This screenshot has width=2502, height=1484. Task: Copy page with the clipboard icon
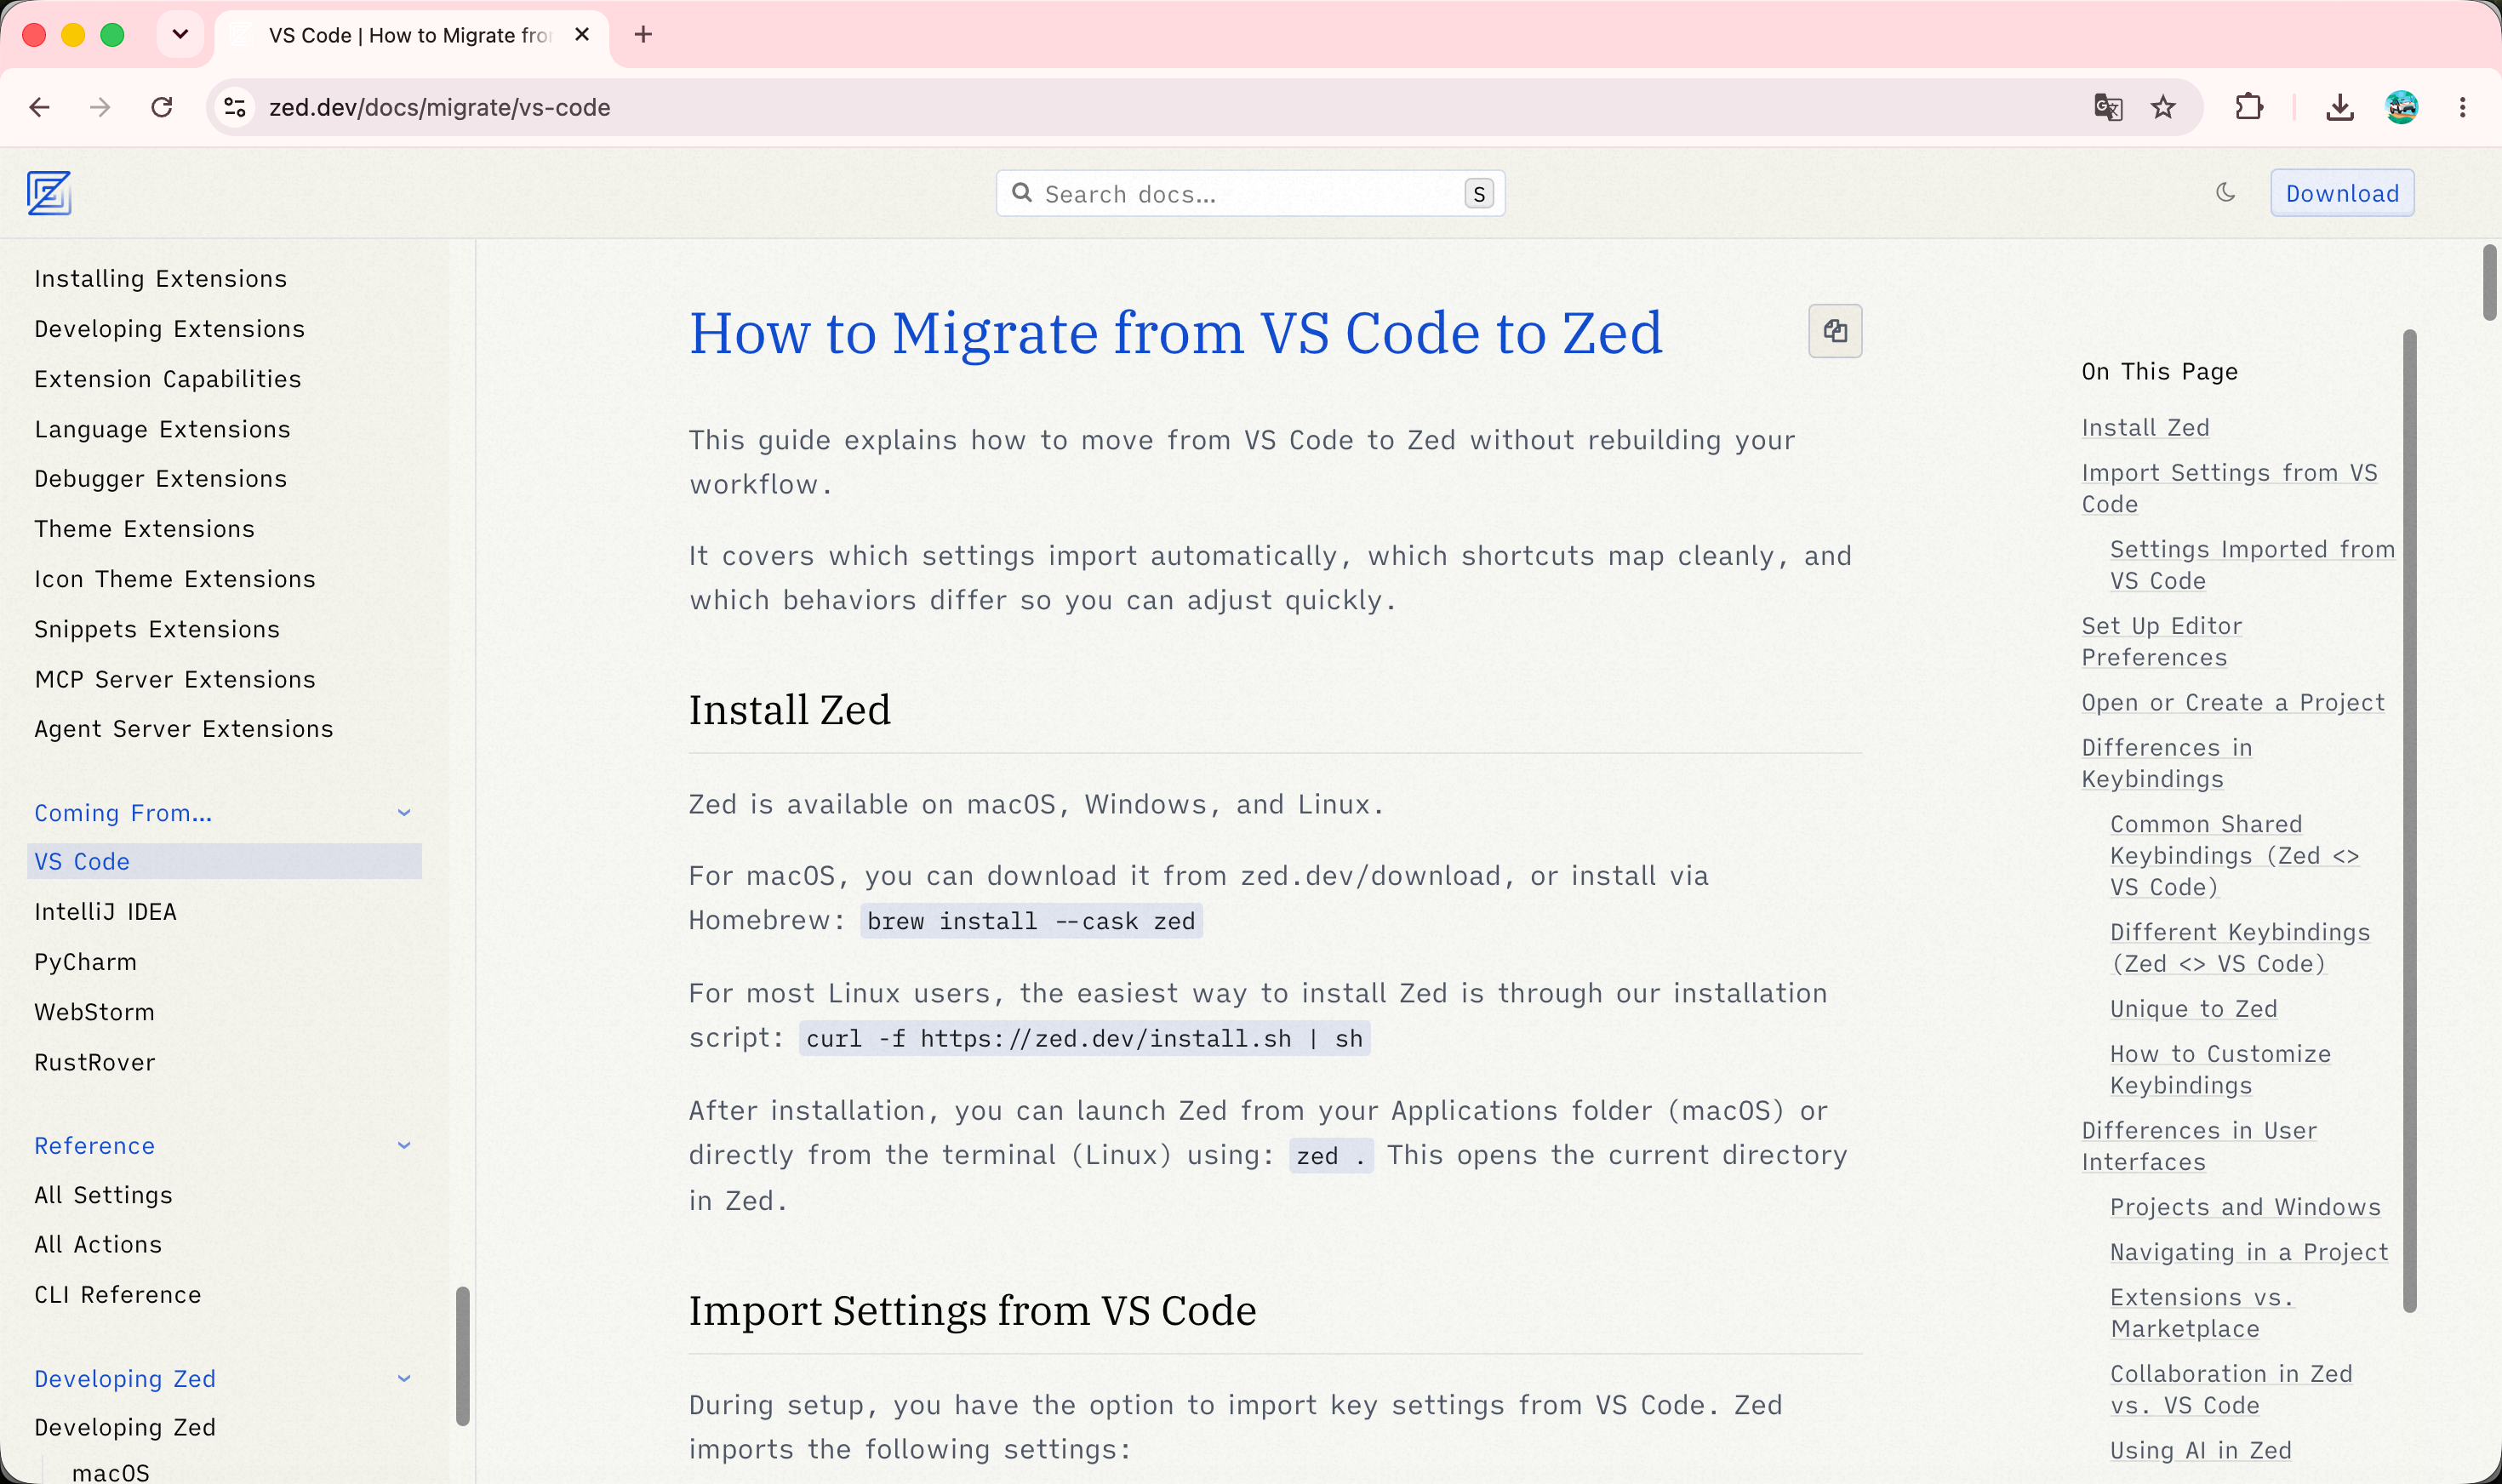(1835, 331)
